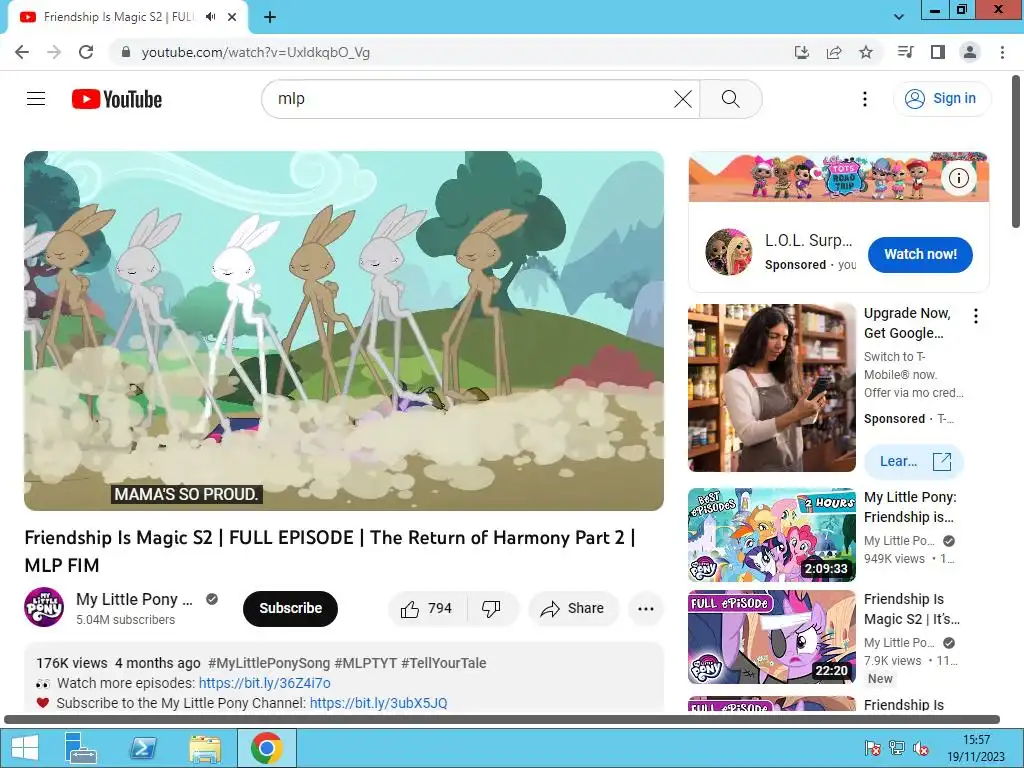
Task: Open the media controls icon in Chrome toolbar
Action: coord(906,52)
